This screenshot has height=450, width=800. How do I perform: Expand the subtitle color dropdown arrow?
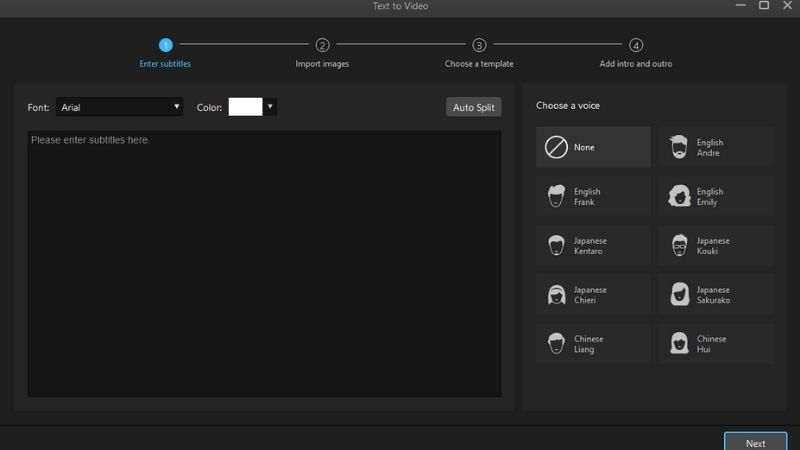pyautogui.click(x=270, y=107)
